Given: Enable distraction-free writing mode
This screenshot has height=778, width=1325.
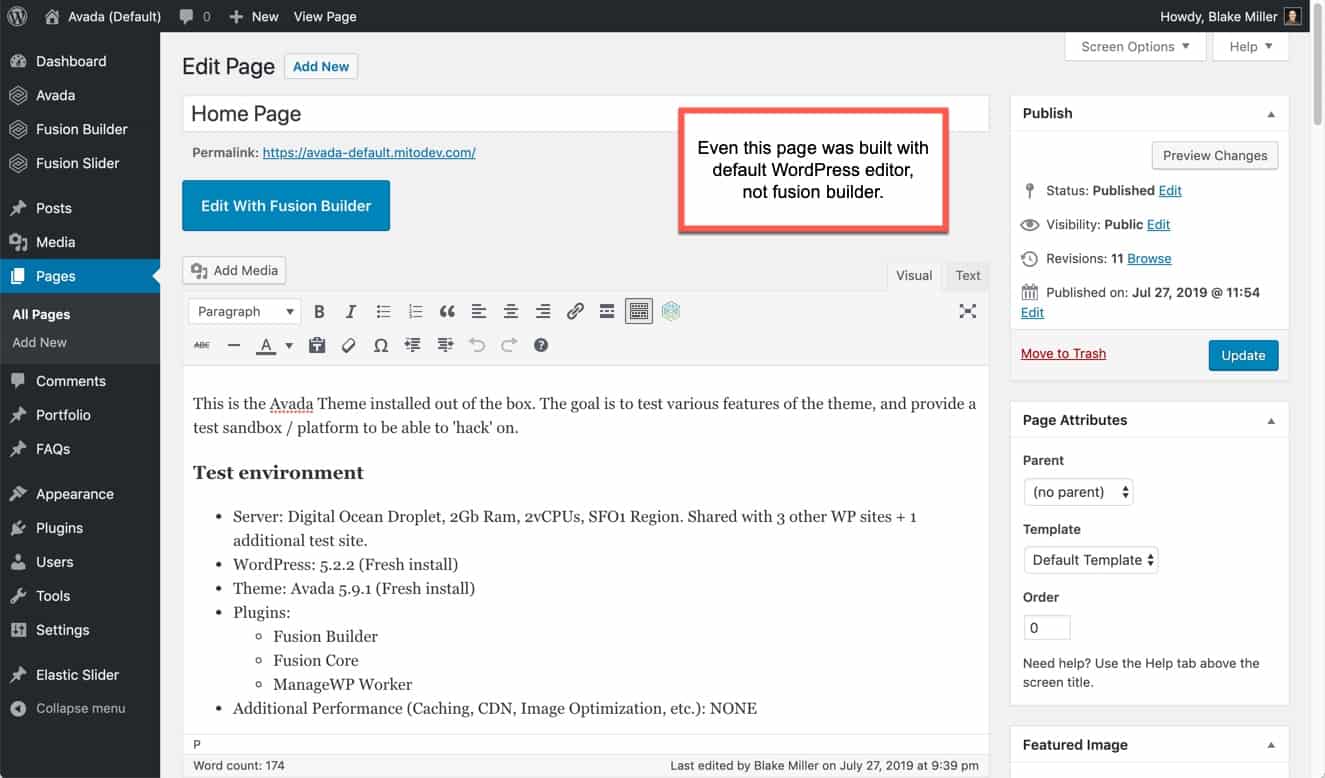Looking at the screenshot, I should [x=967, y=312].
